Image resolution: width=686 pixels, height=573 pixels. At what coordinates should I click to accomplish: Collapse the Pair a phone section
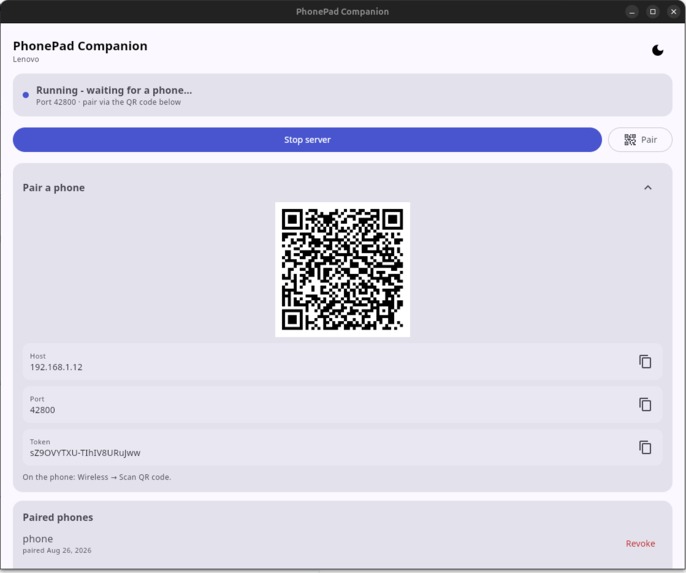click(648, 188)
